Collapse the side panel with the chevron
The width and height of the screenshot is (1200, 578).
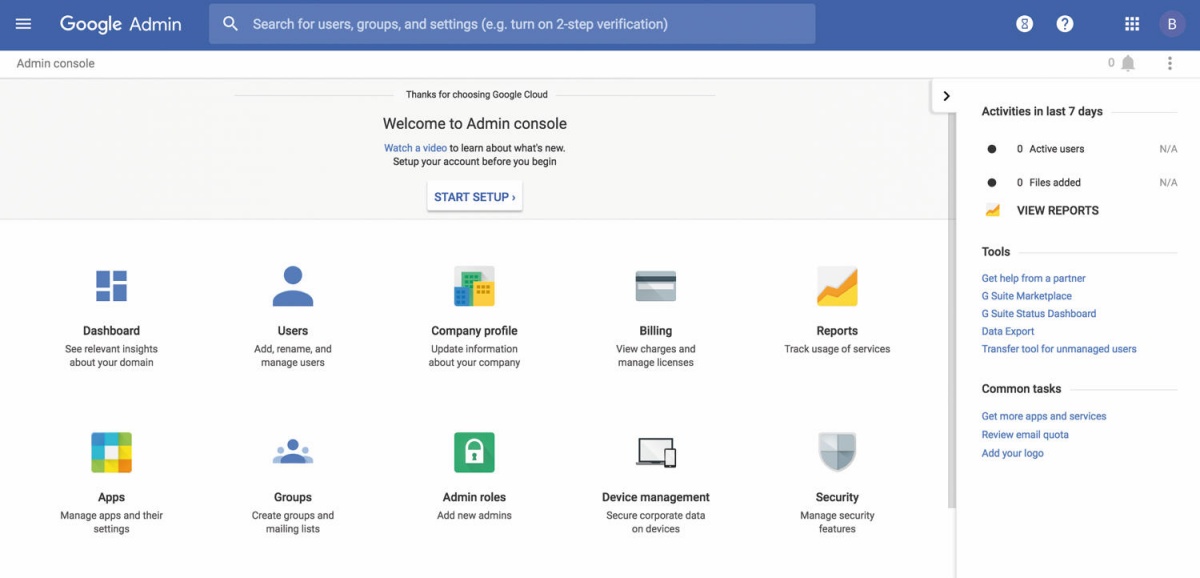946,96
